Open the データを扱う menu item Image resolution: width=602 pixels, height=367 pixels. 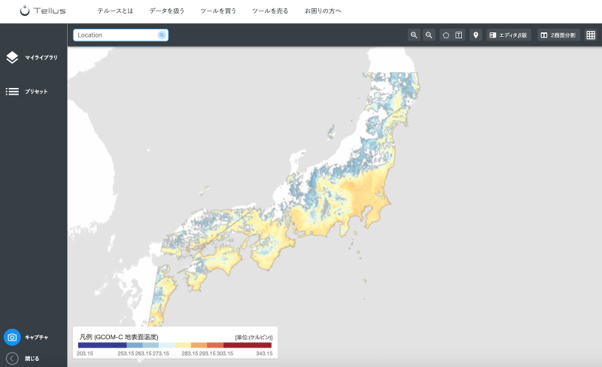pyautogui.click(x=167, y=11)
